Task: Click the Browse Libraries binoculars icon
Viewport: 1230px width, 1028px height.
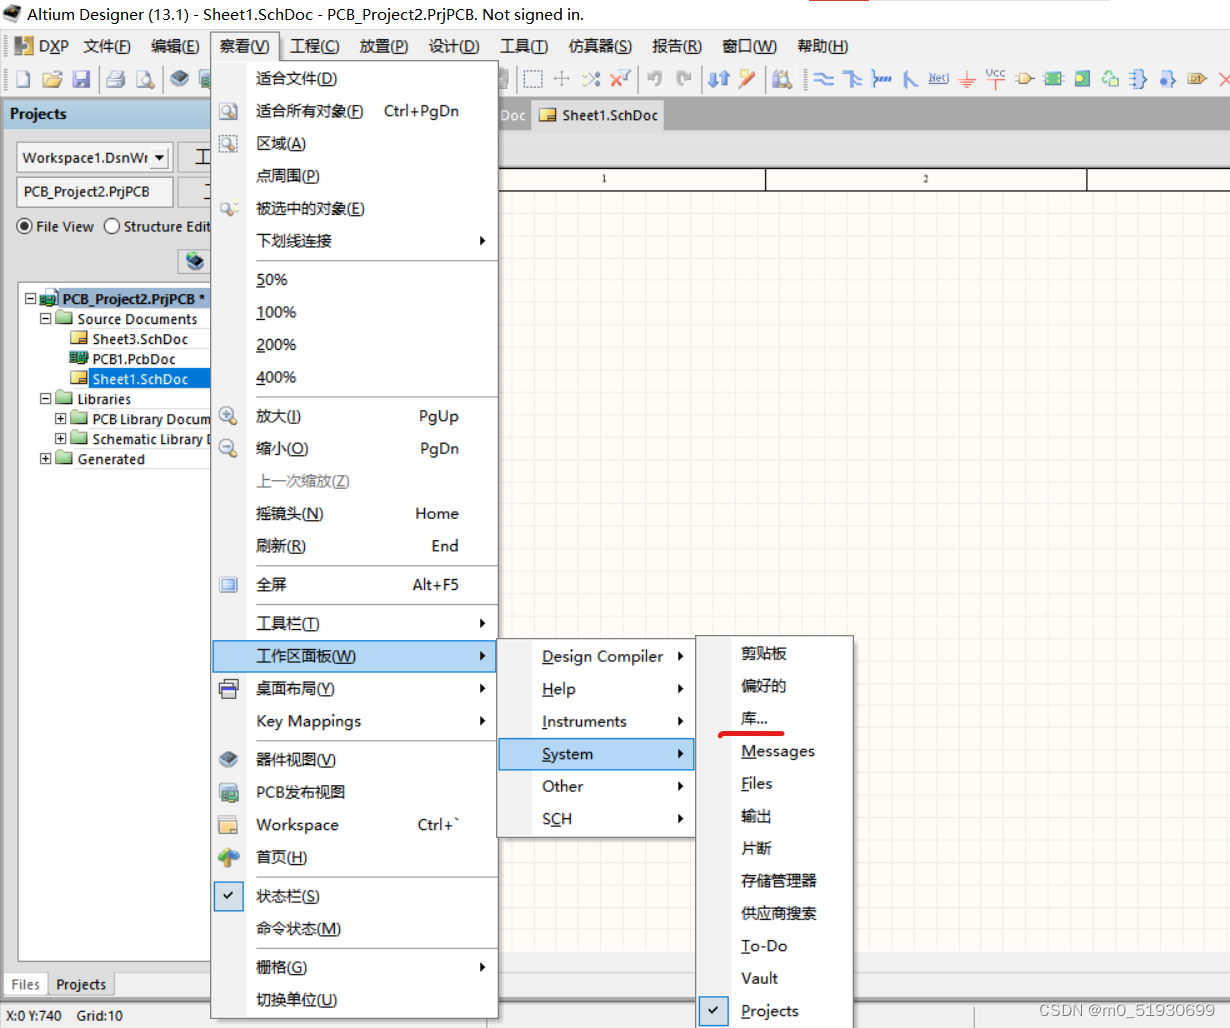Action: (782, 79)
